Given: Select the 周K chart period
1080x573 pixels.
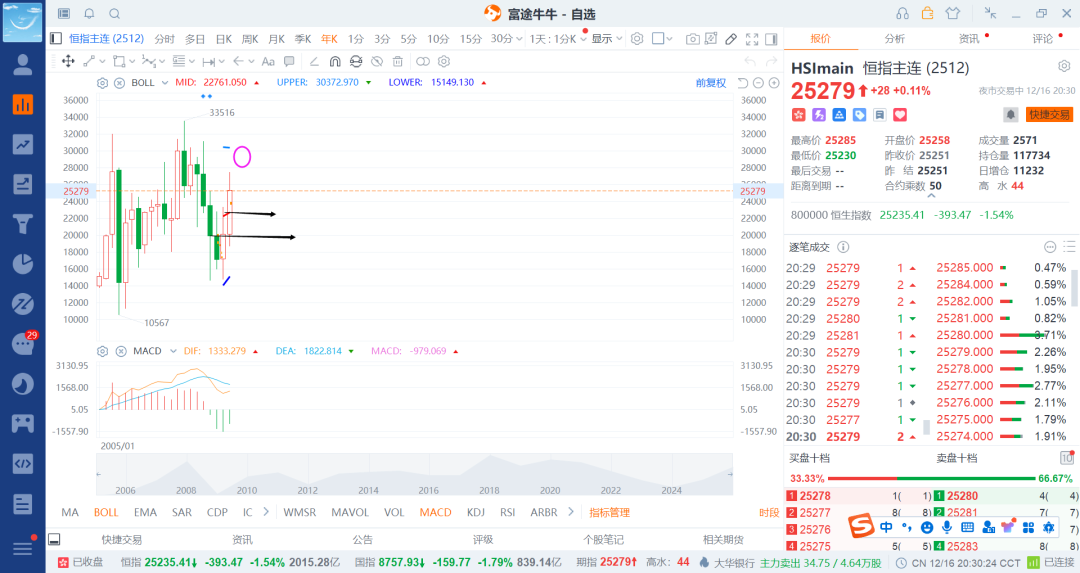Looking at the screenshot, I should coord(250,39).
